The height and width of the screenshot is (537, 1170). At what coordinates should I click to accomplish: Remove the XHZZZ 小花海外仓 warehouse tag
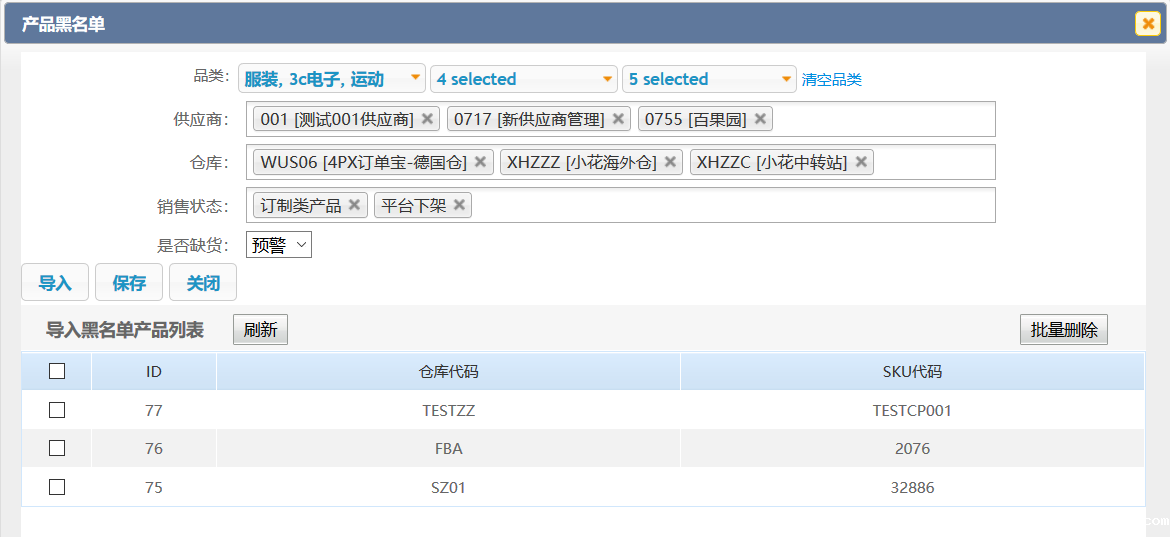coord(671,162)
